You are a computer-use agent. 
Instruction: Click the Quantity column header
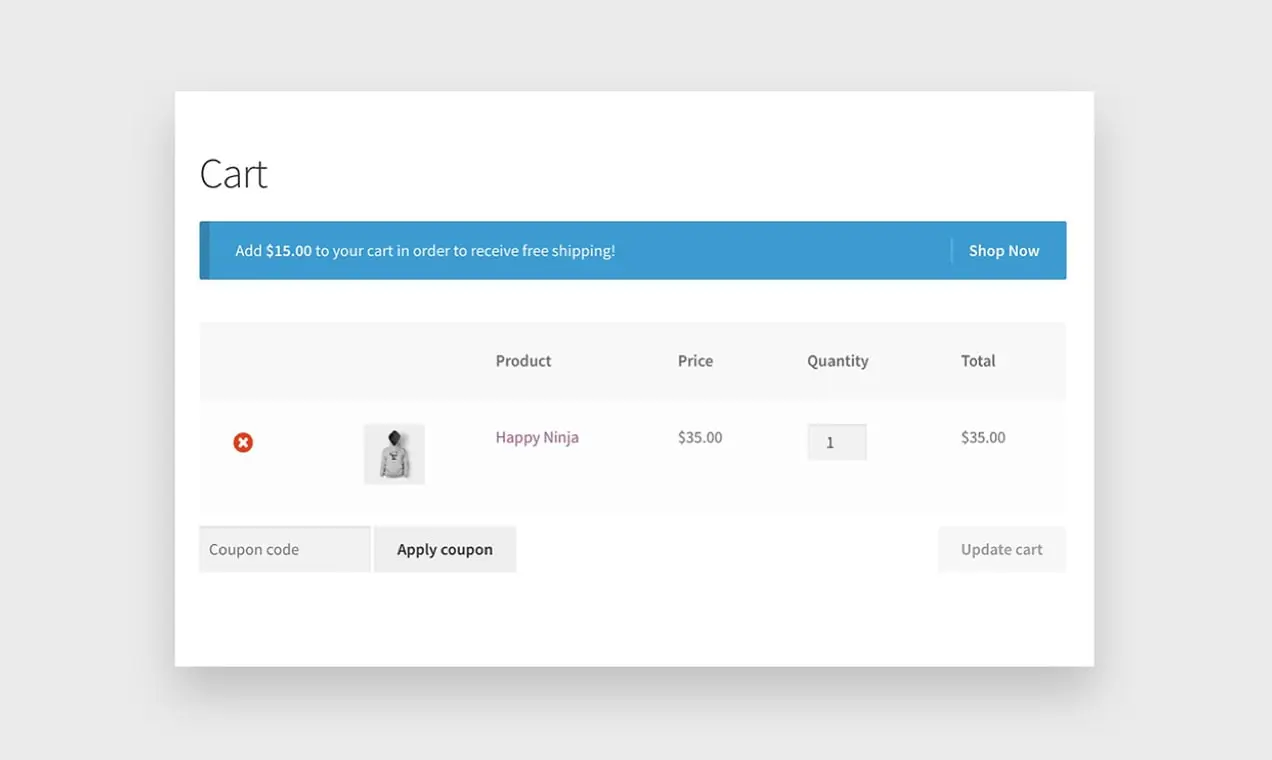tap(837, 361)
